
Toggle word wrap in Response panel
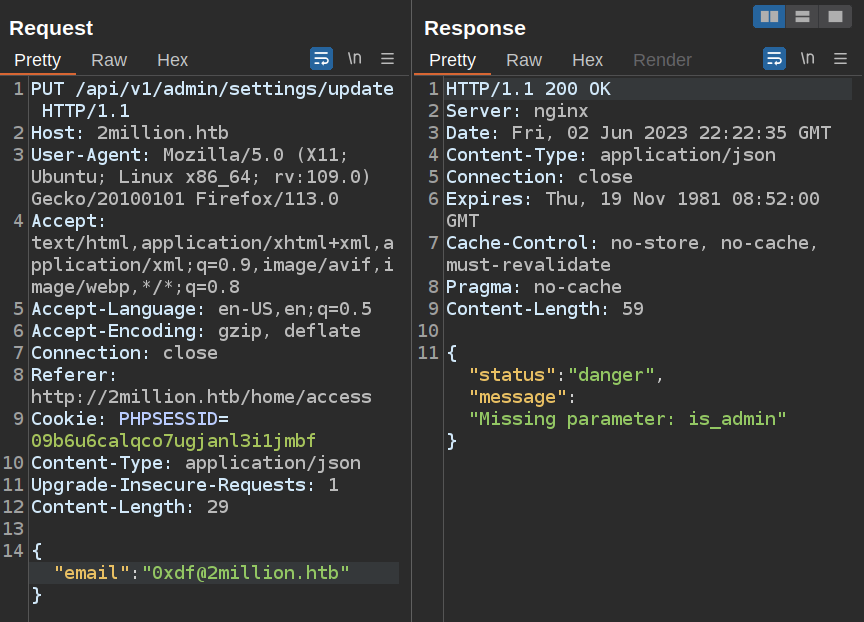(774, 59)
